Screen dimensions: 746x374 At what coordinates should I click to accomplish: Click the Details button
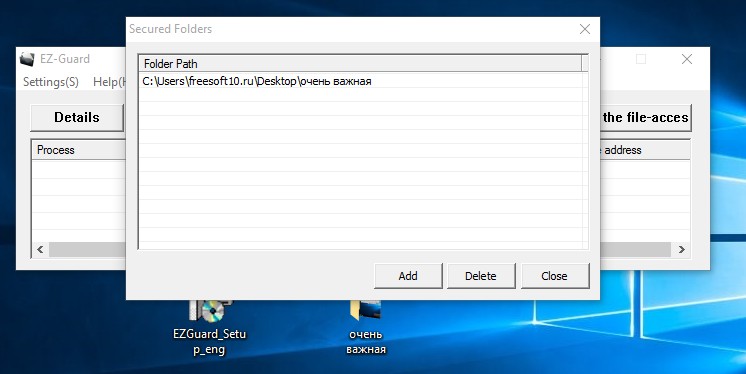tap(77, 118)
